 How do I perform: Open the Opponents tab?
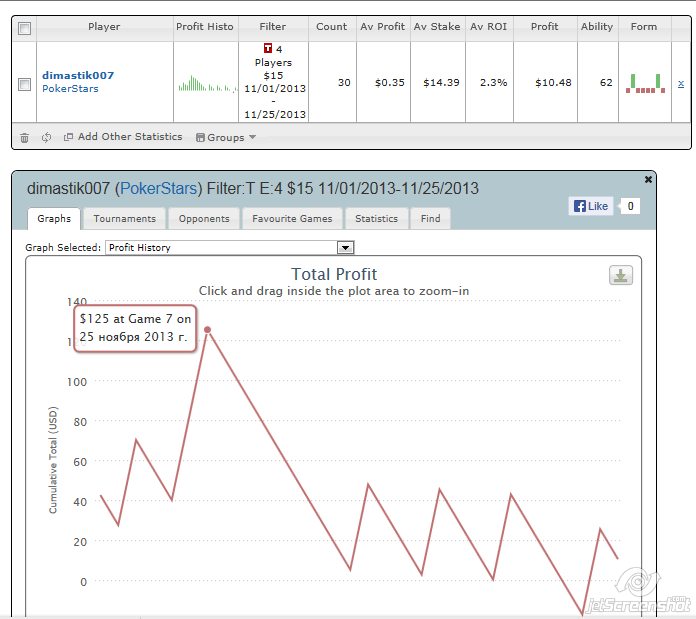coord(204,218)
